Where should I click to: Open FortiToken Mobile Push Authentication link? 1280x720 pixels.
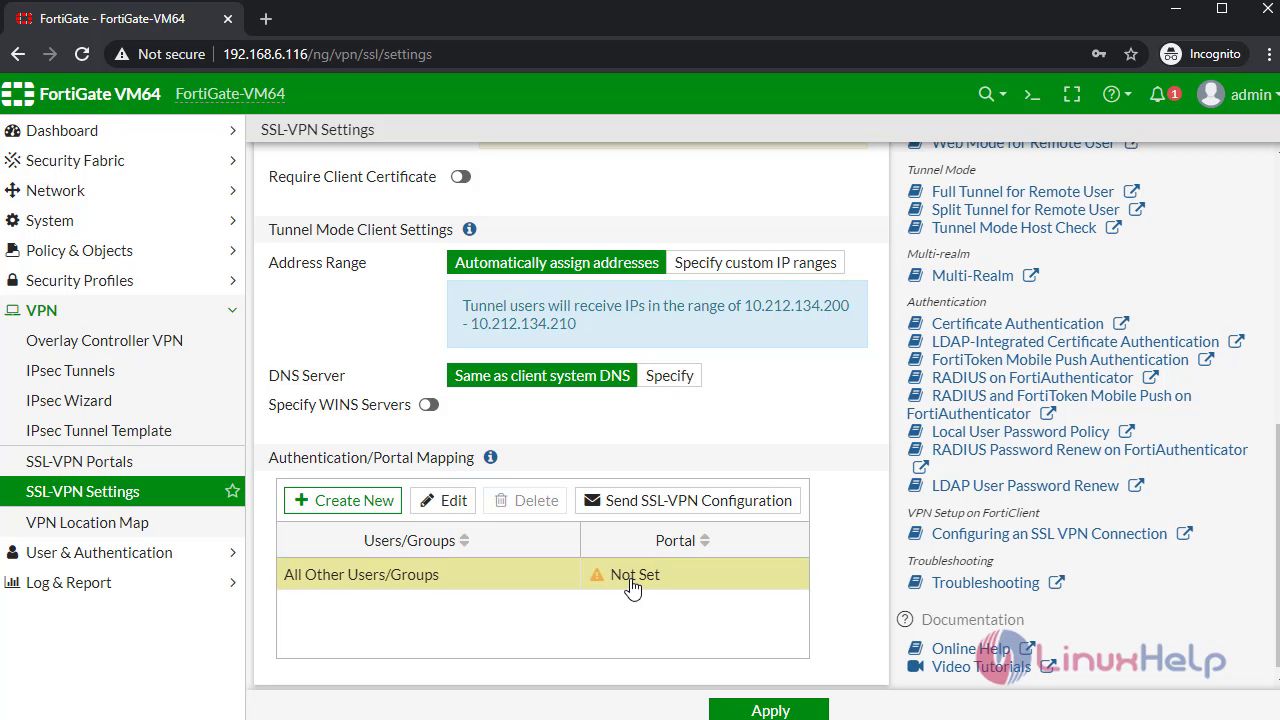tap(1060, 359)
